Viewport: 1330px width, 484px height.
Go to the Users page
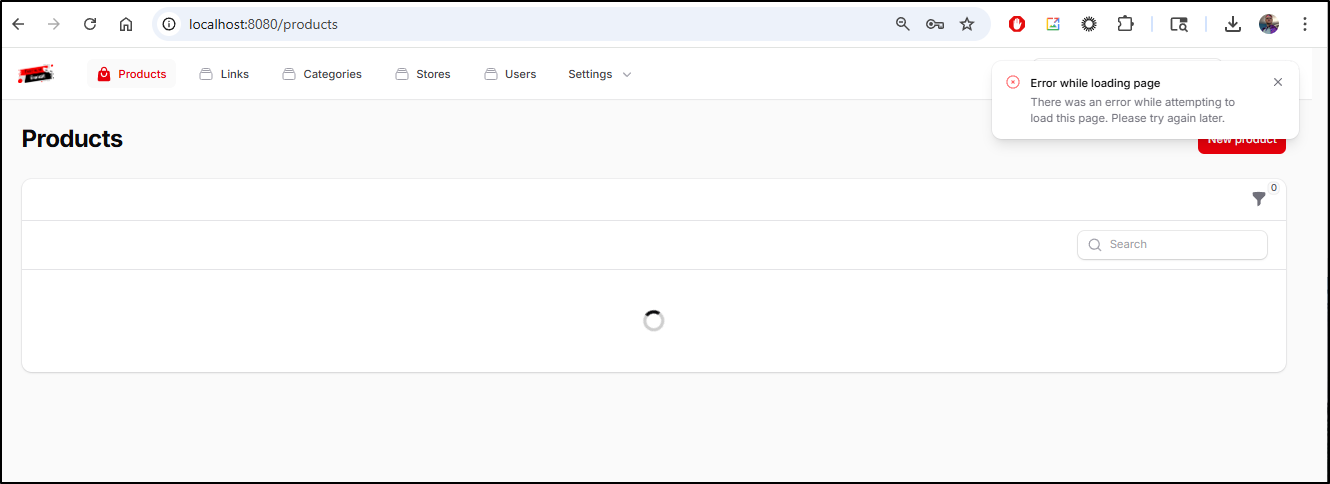pos(510,74)
